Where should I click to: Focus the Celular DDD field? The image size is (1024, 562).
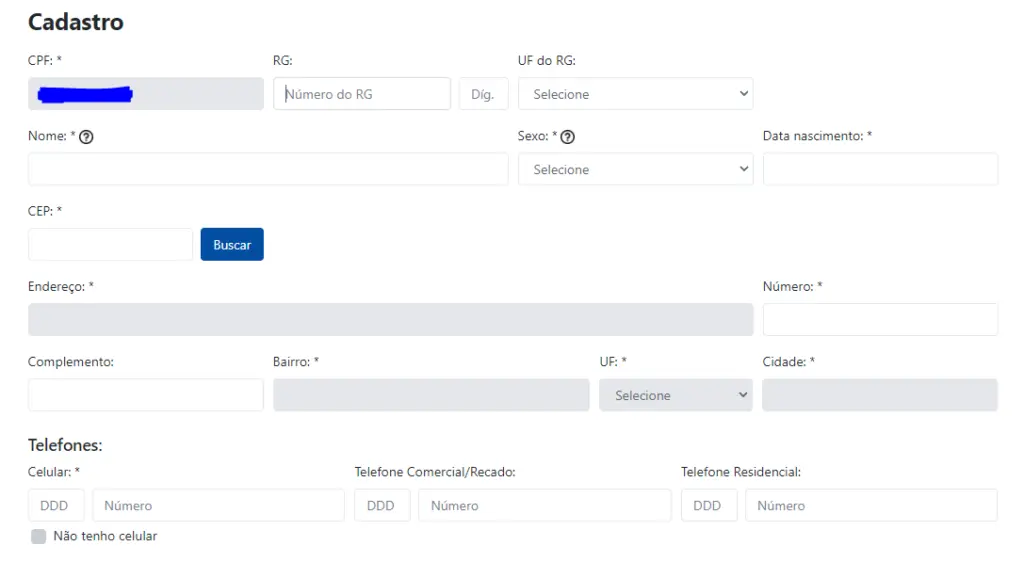tap(55, 505)
